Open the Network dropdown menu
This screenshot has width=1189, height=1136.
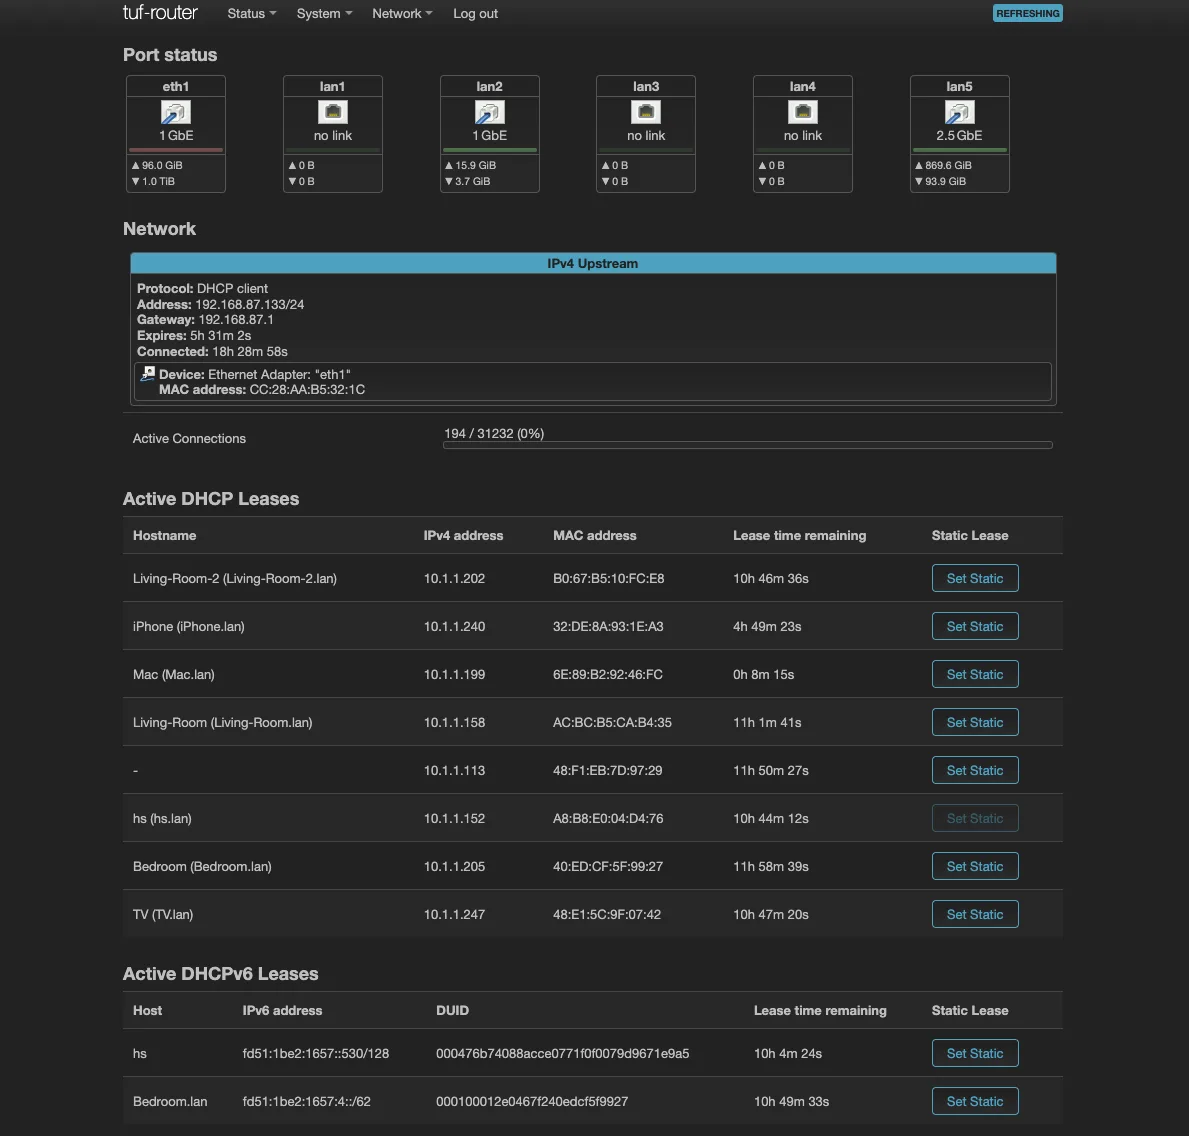[401, 13]
